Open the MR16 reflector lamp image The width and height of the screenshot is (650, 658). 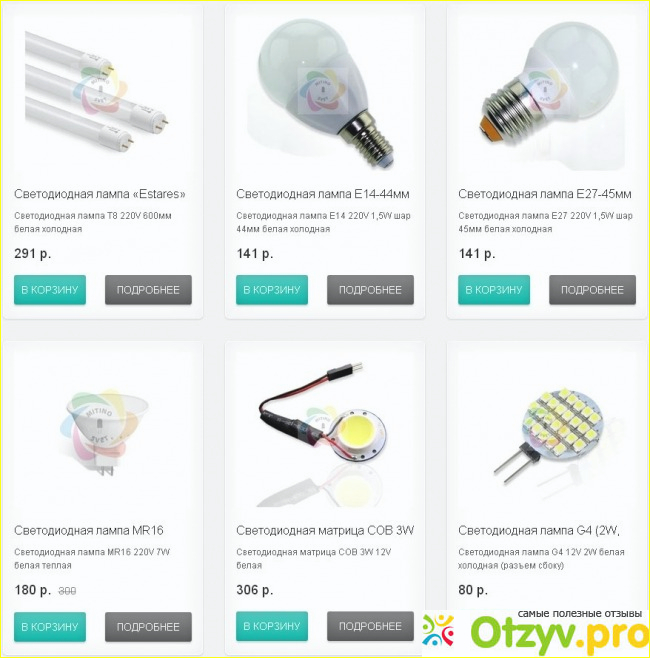[103, 430]
